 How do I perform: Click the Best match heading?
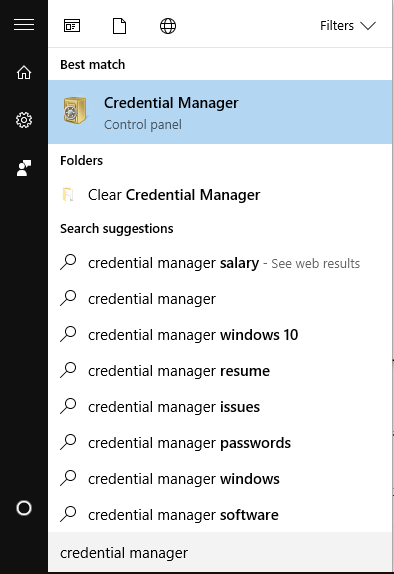tap(93, 64)
